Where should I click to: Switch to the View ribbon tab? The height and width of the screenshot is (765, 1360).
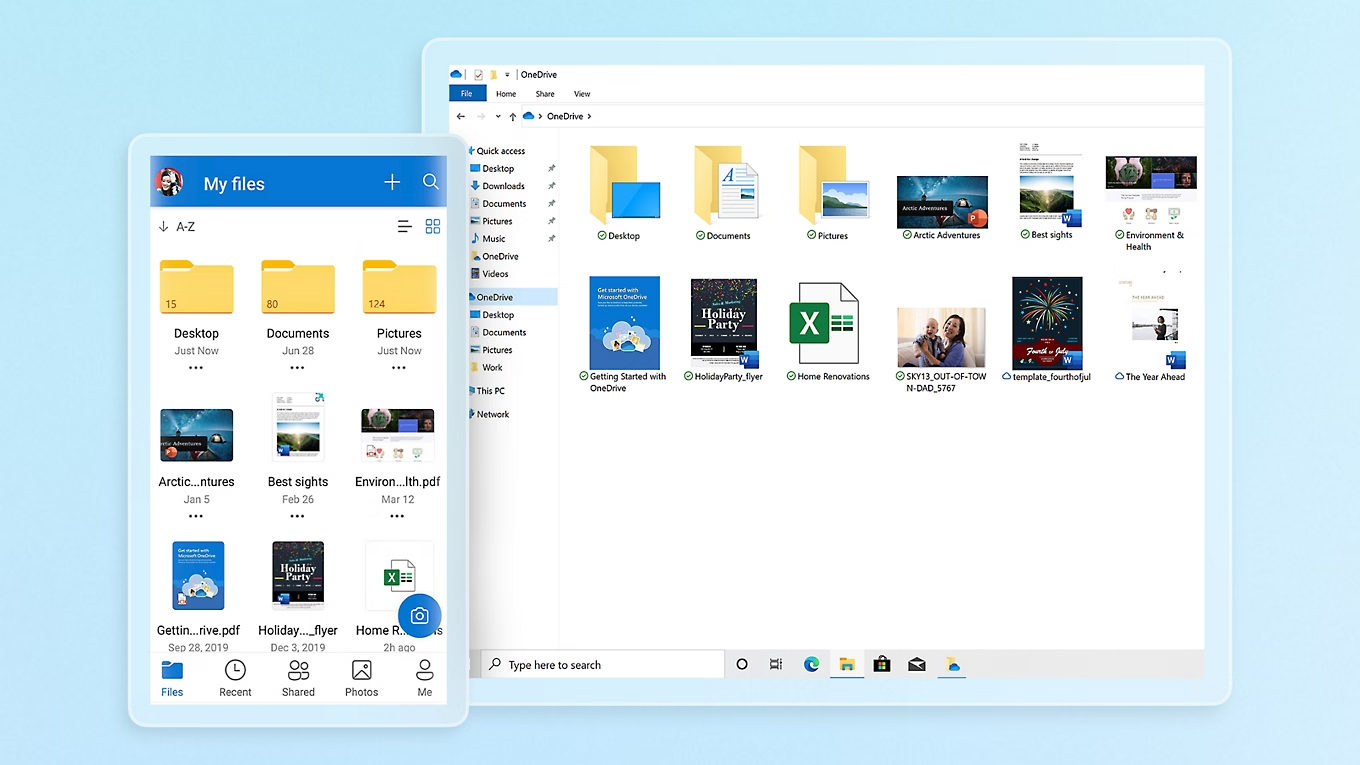tap(582, 93)
